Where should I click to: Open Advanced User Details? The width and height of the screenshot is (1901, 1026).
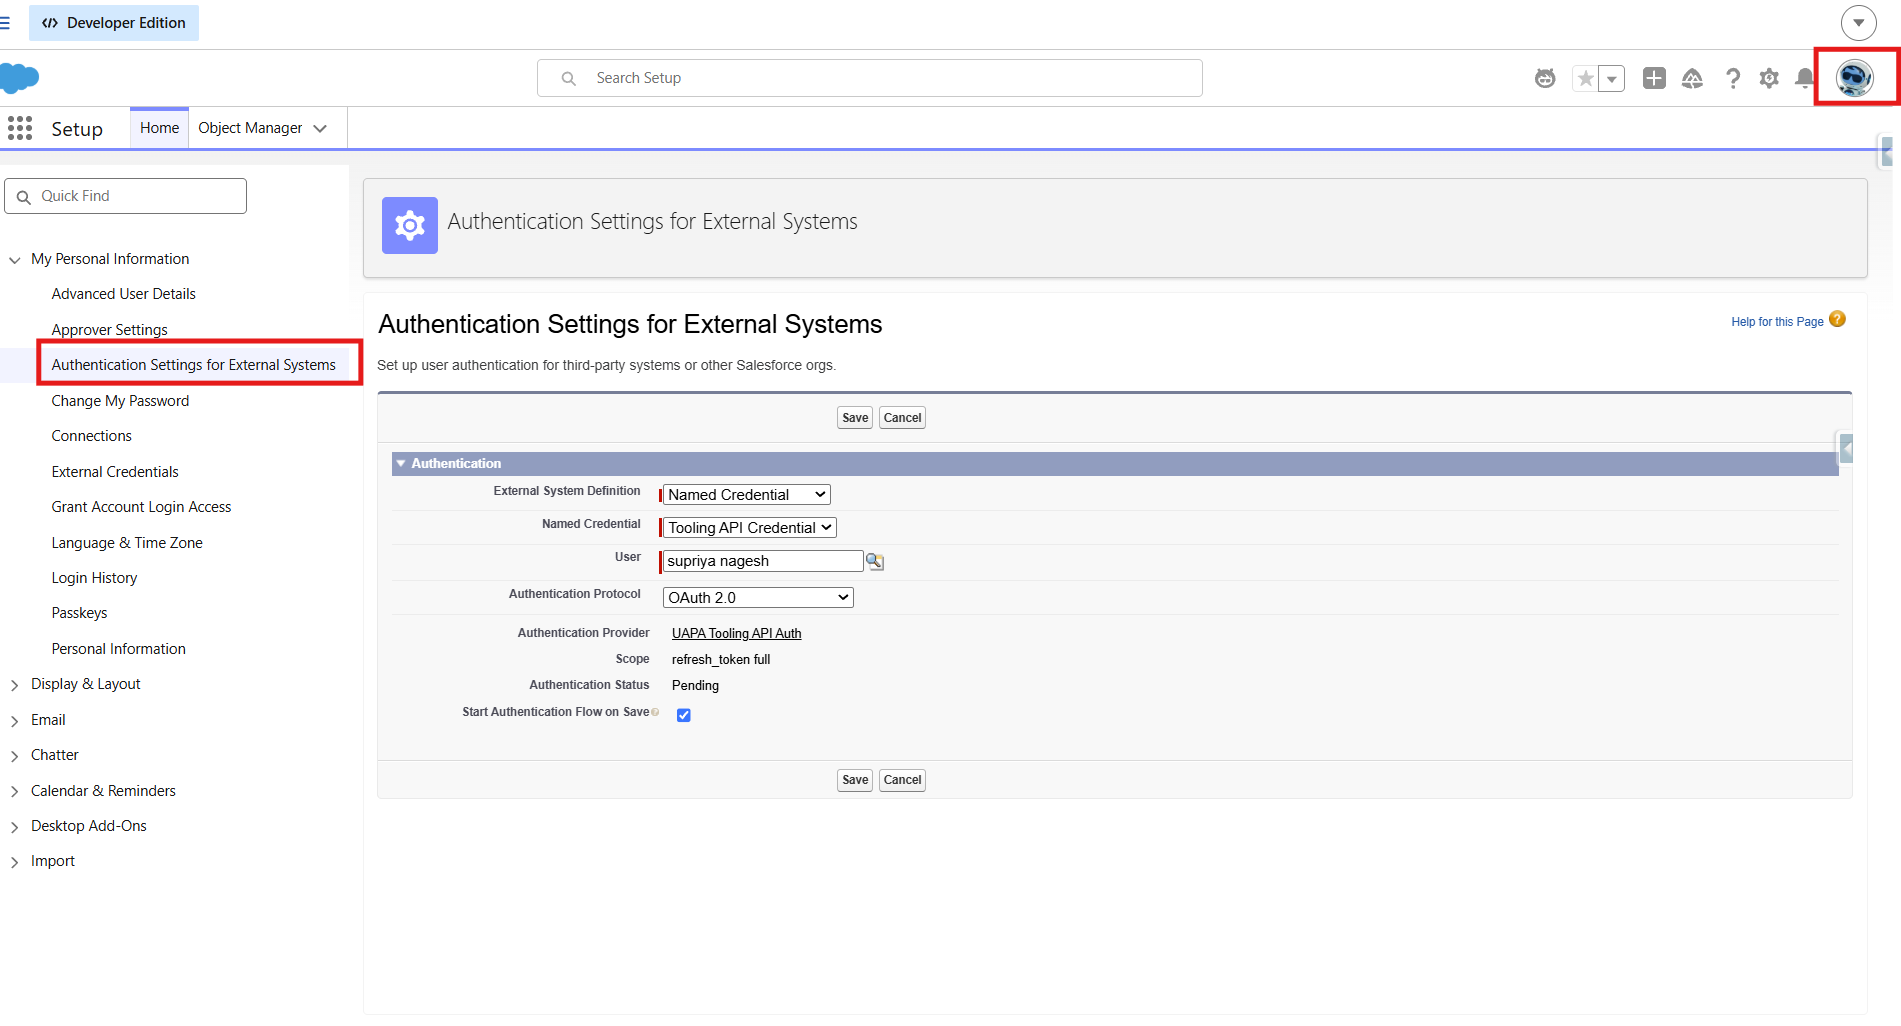pos(123,294)
